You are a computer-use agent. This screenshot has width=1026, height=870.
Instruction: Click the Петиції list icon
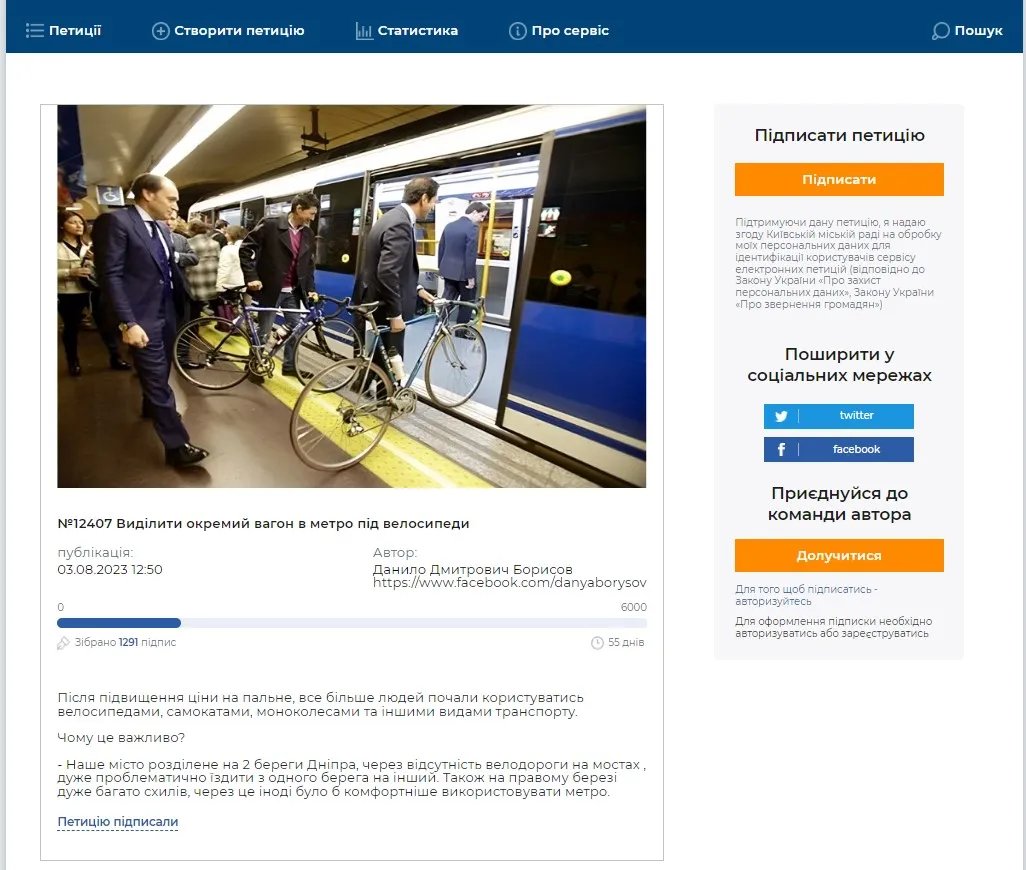pos(35,30)
